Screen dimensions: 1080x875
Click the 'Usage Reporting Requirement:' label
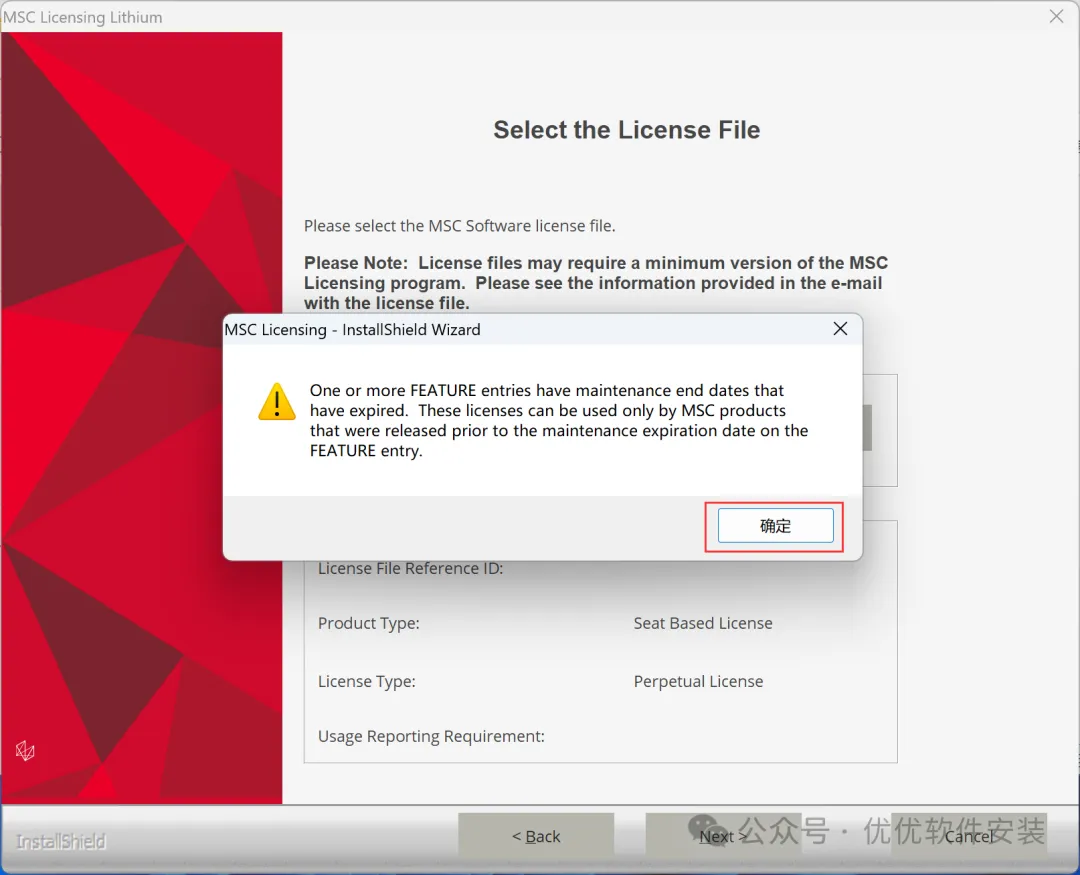pos(431,736)
